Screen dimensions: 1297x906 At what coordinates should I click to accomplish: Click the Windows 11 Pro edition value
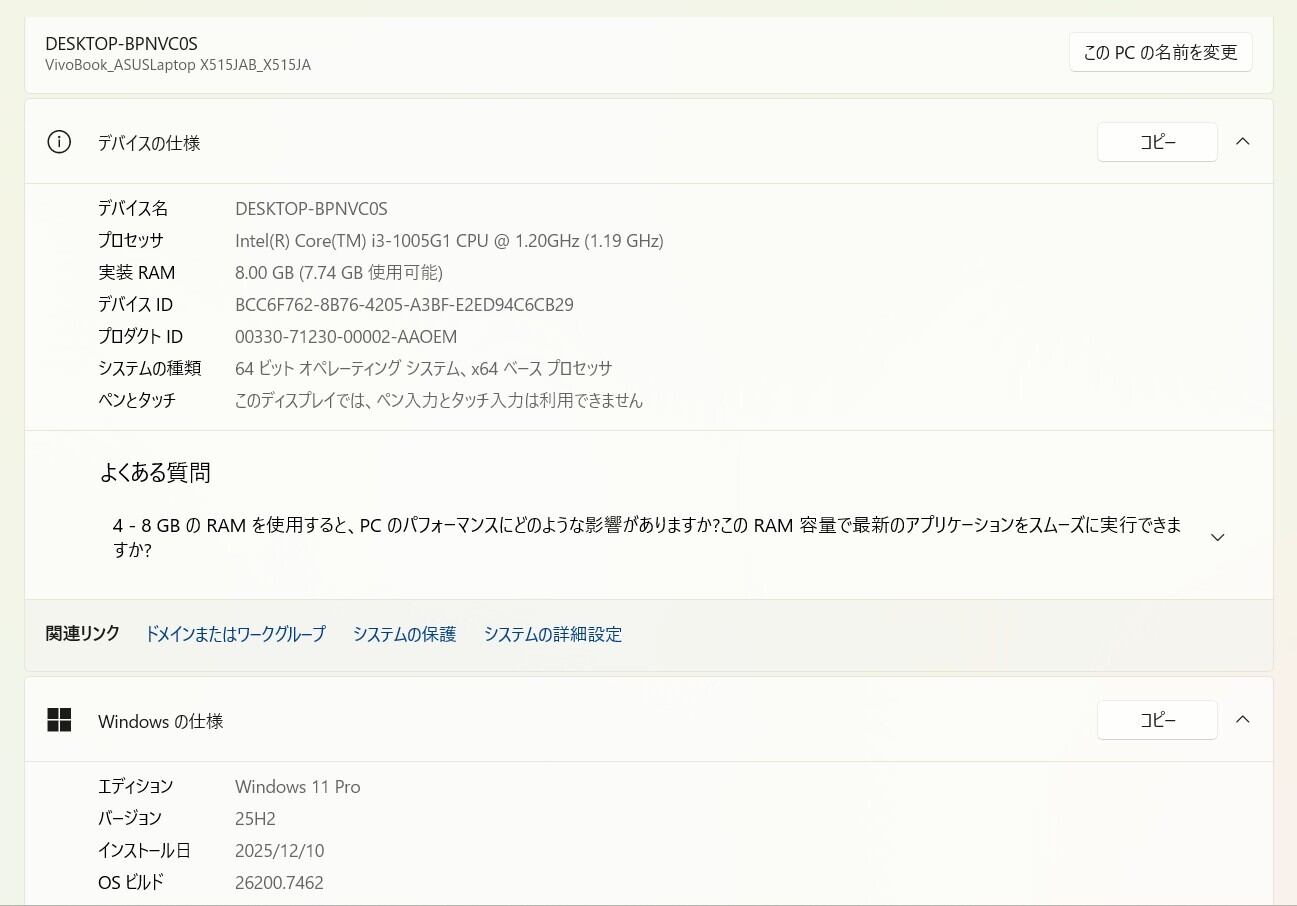point(298,787)
